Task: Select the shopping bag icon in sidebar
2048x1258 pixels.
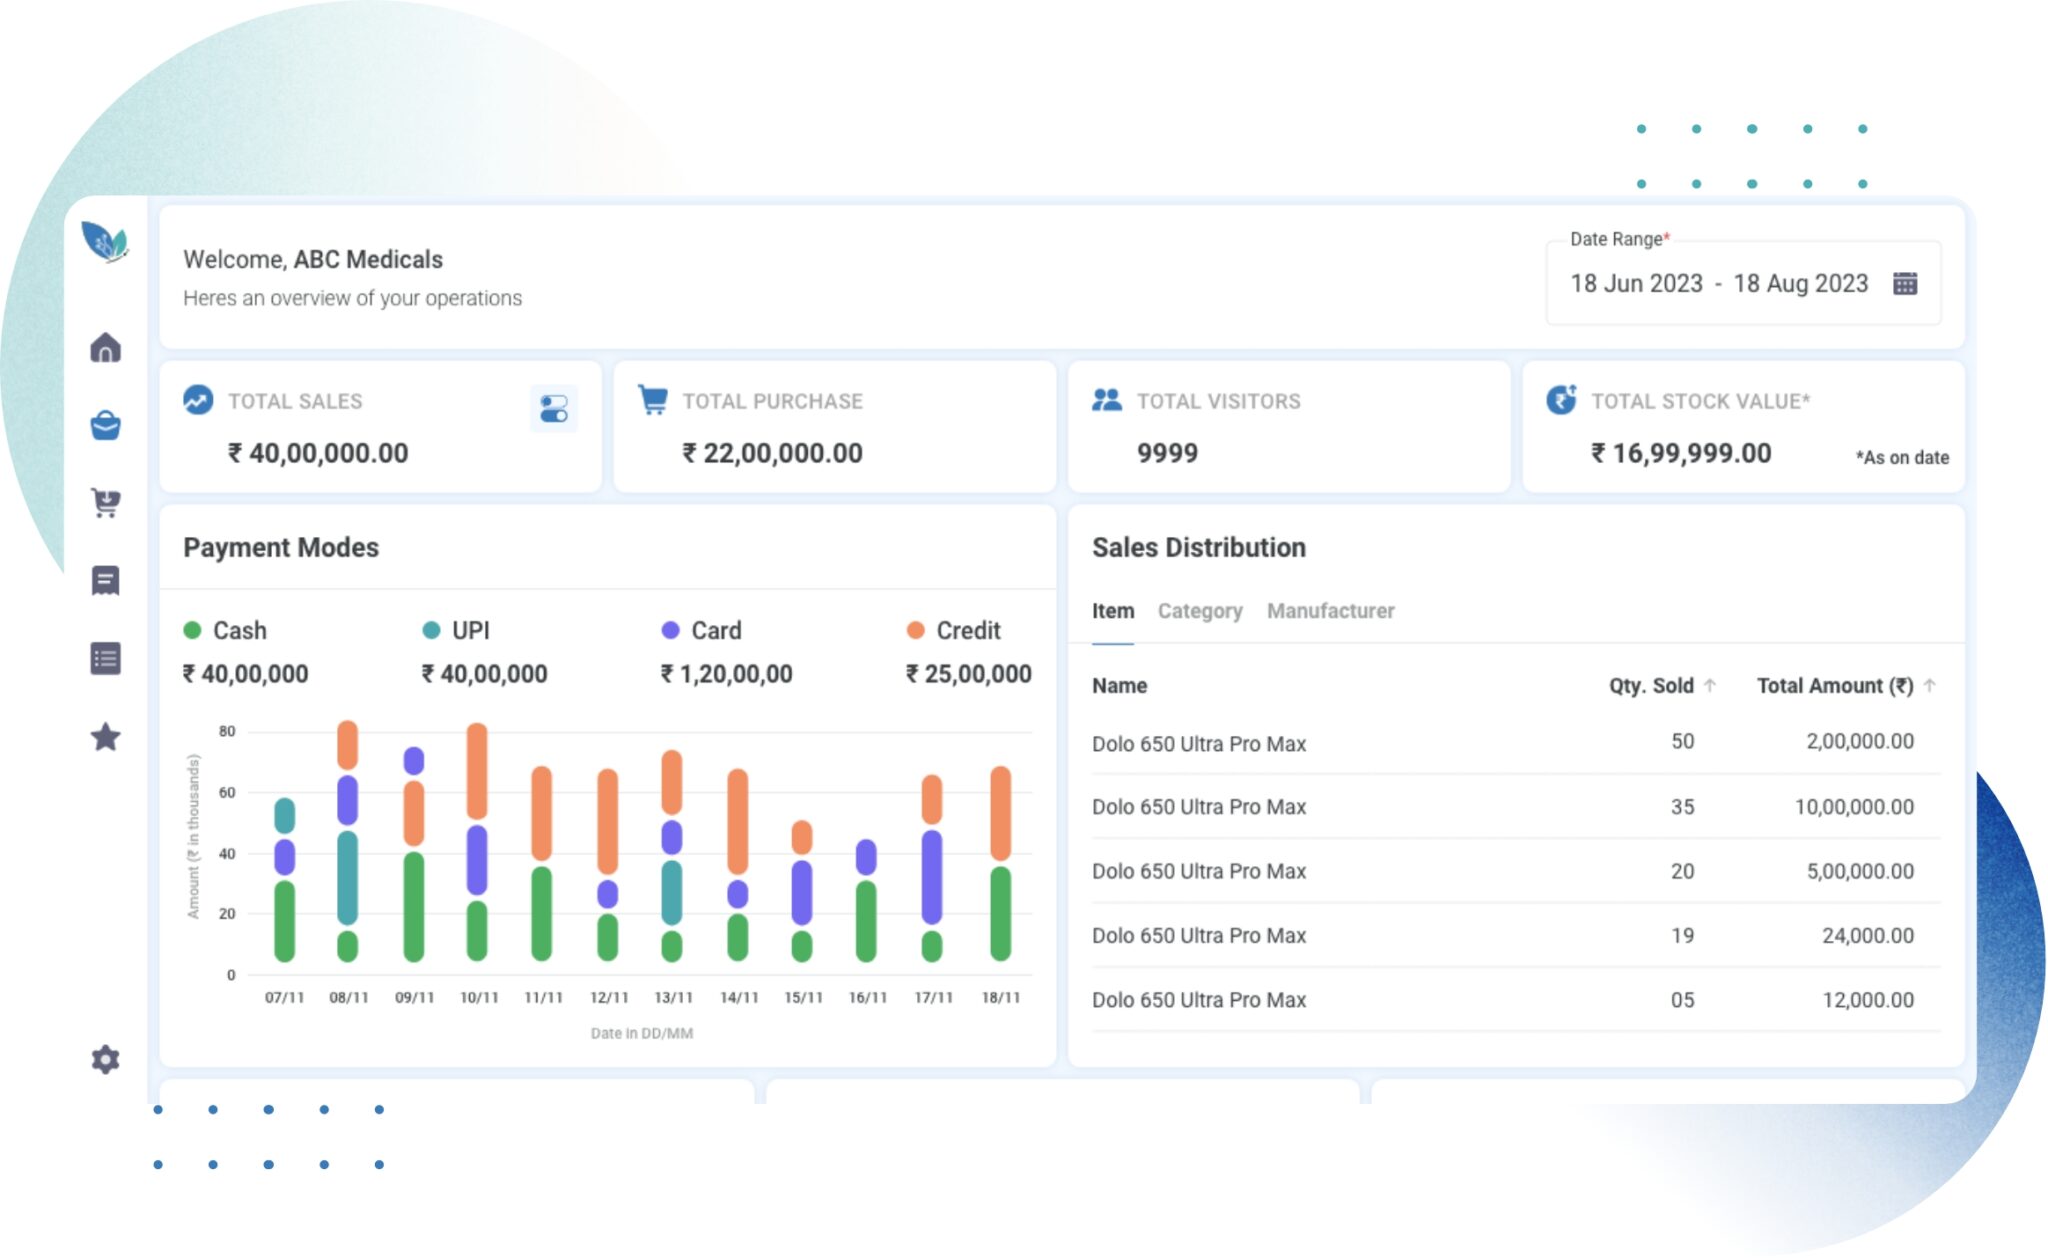Action: (x=105, y=425)
